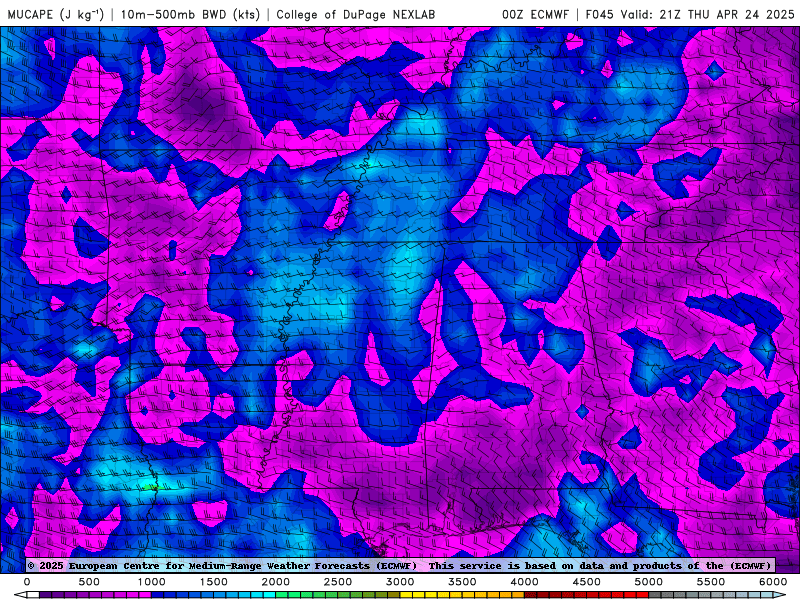Click the "2000" color scale label

pos(276,582)
